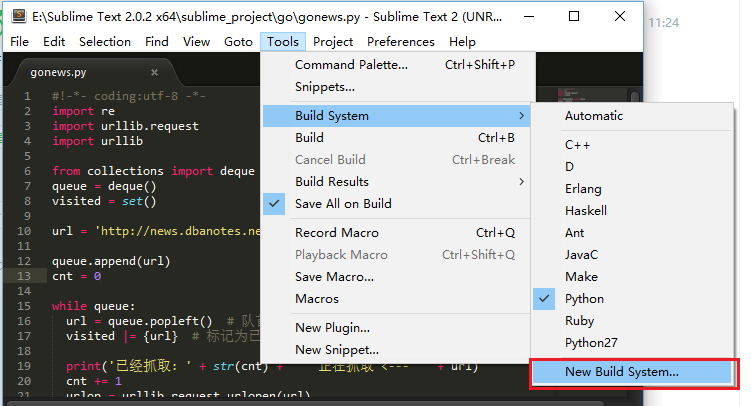Open the Goto menu
751x406 pixels.
[x=238, y=42]
